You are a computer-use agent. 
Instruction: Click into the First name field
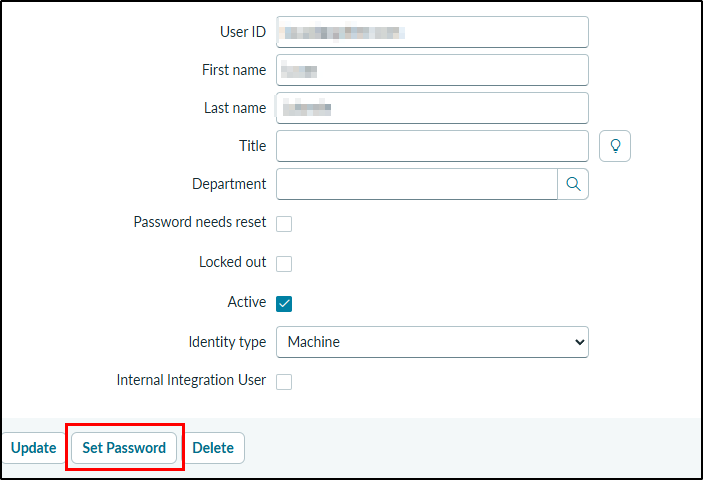coord(432,70)
